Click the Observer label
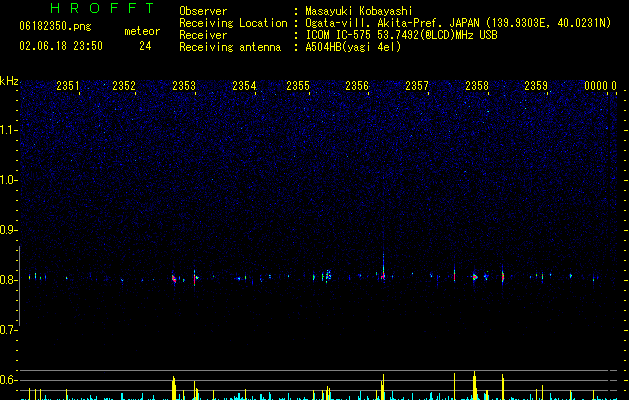The image size is (629, 400). pos(203,11)
